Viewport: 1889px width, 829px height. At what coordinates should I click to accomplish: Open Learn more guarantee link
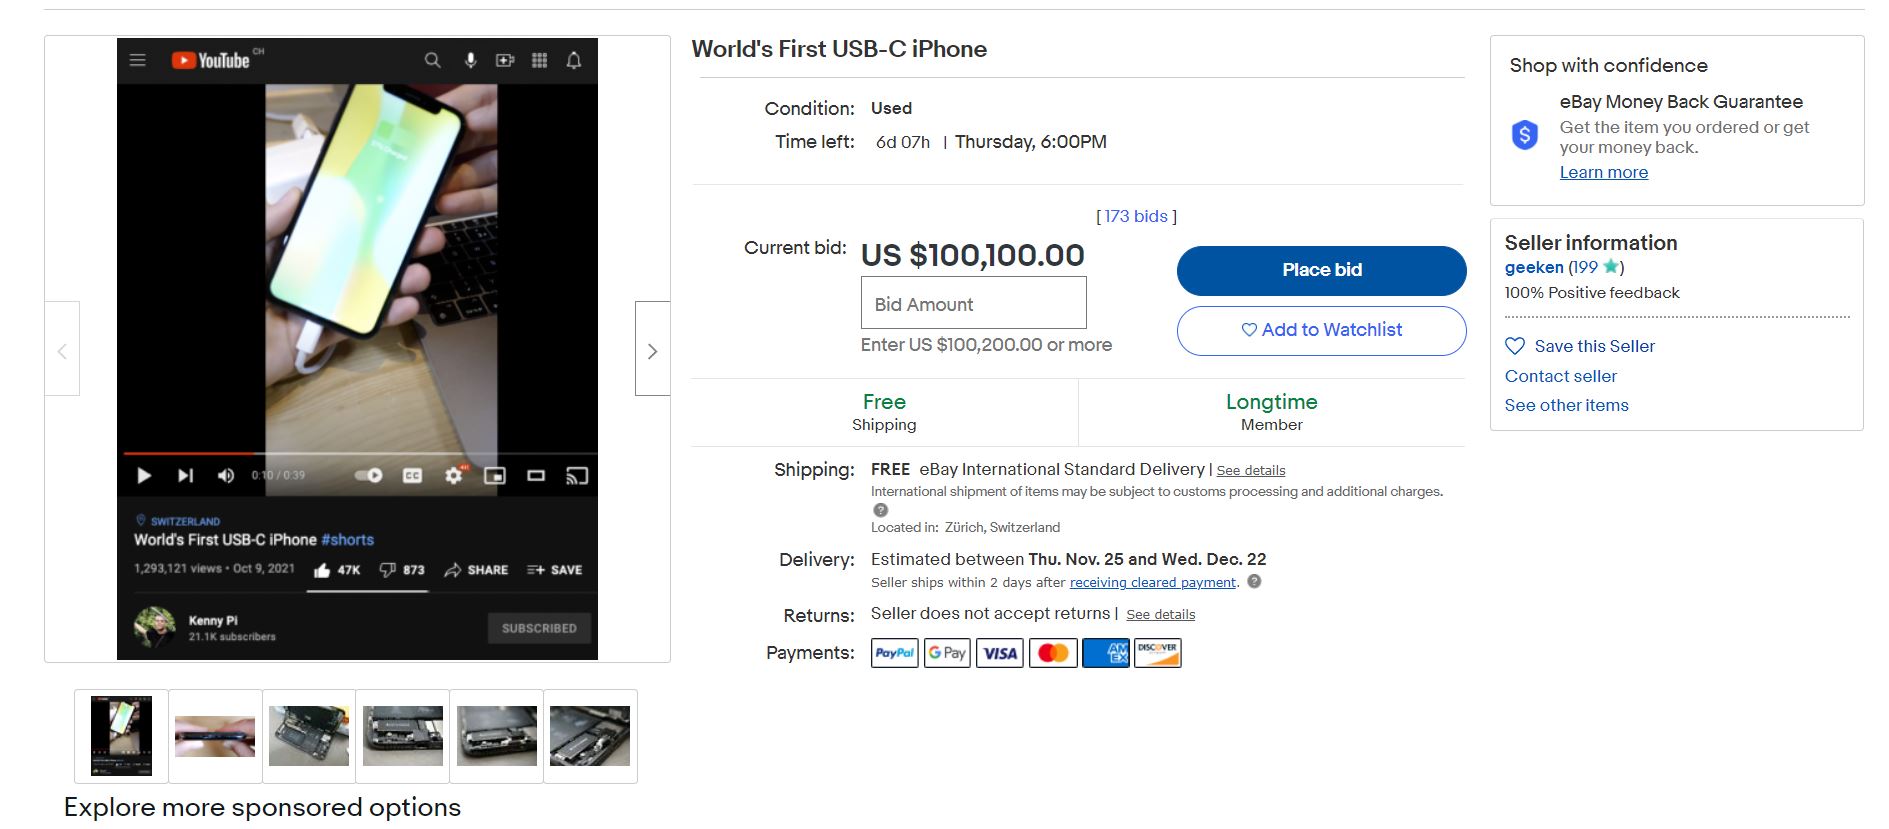(x=1604, y=172)
